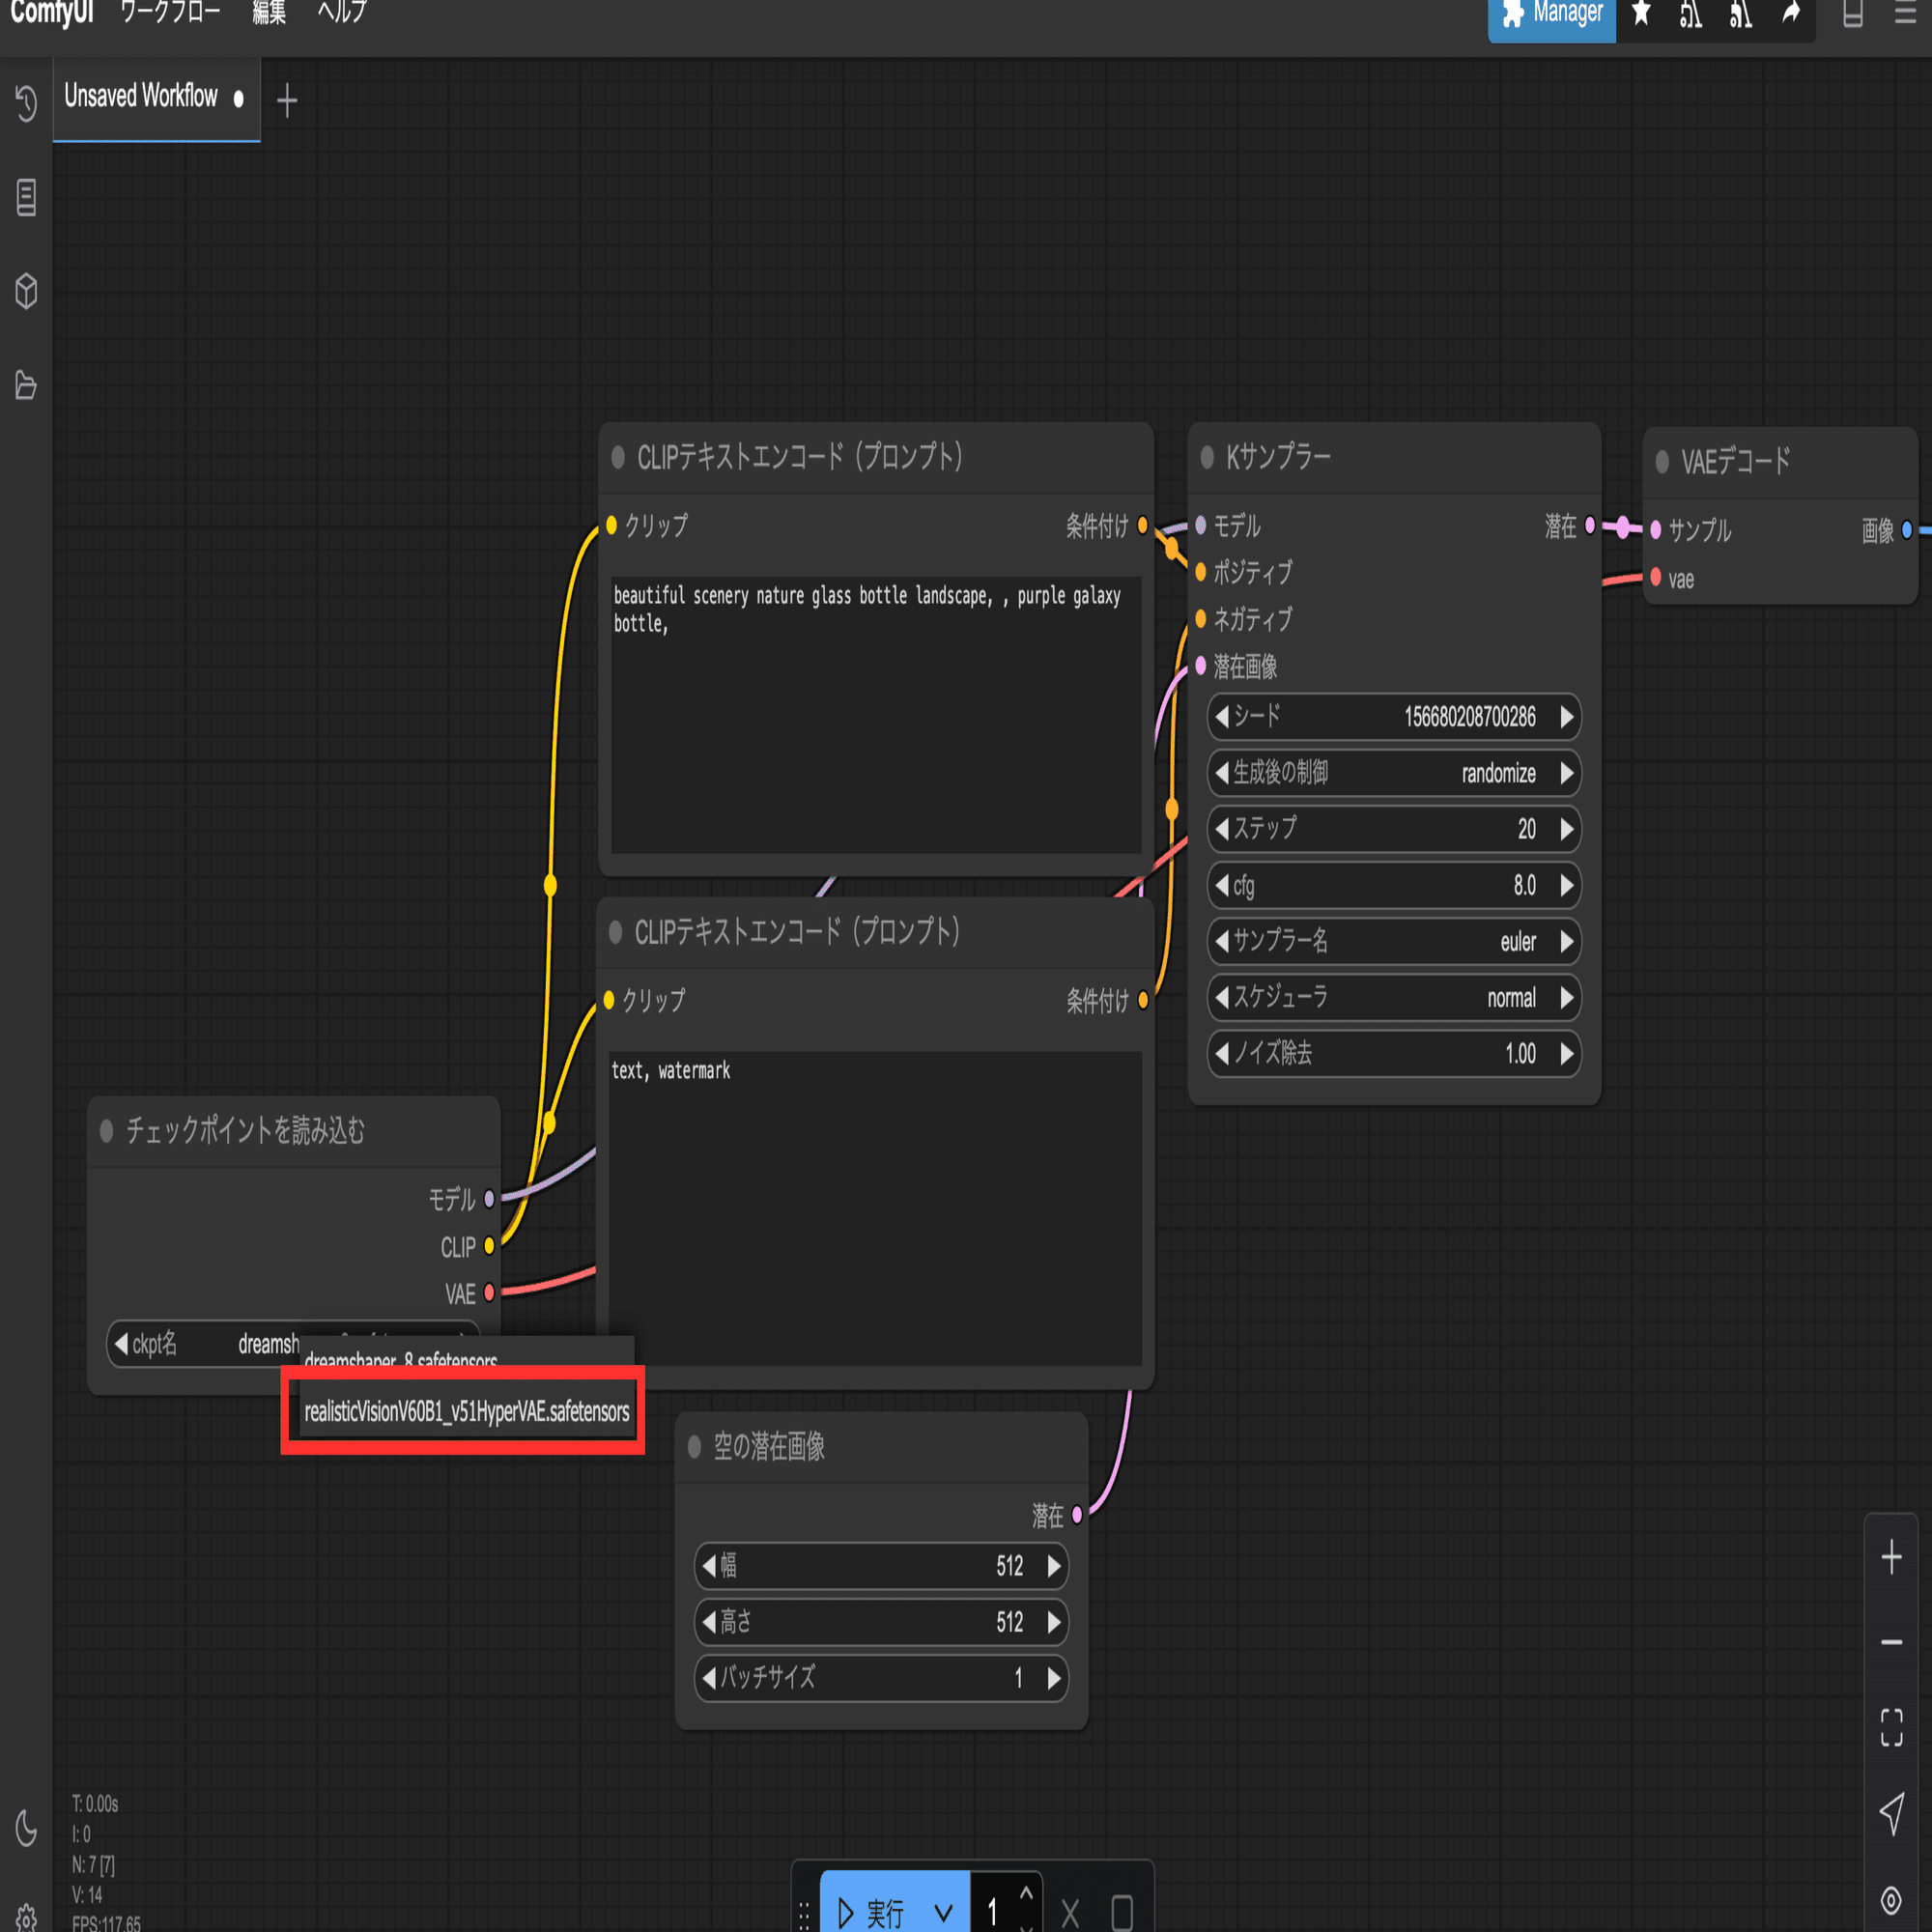Toggle collapse dot on 空の潜在画像 node

[694, 1446]
